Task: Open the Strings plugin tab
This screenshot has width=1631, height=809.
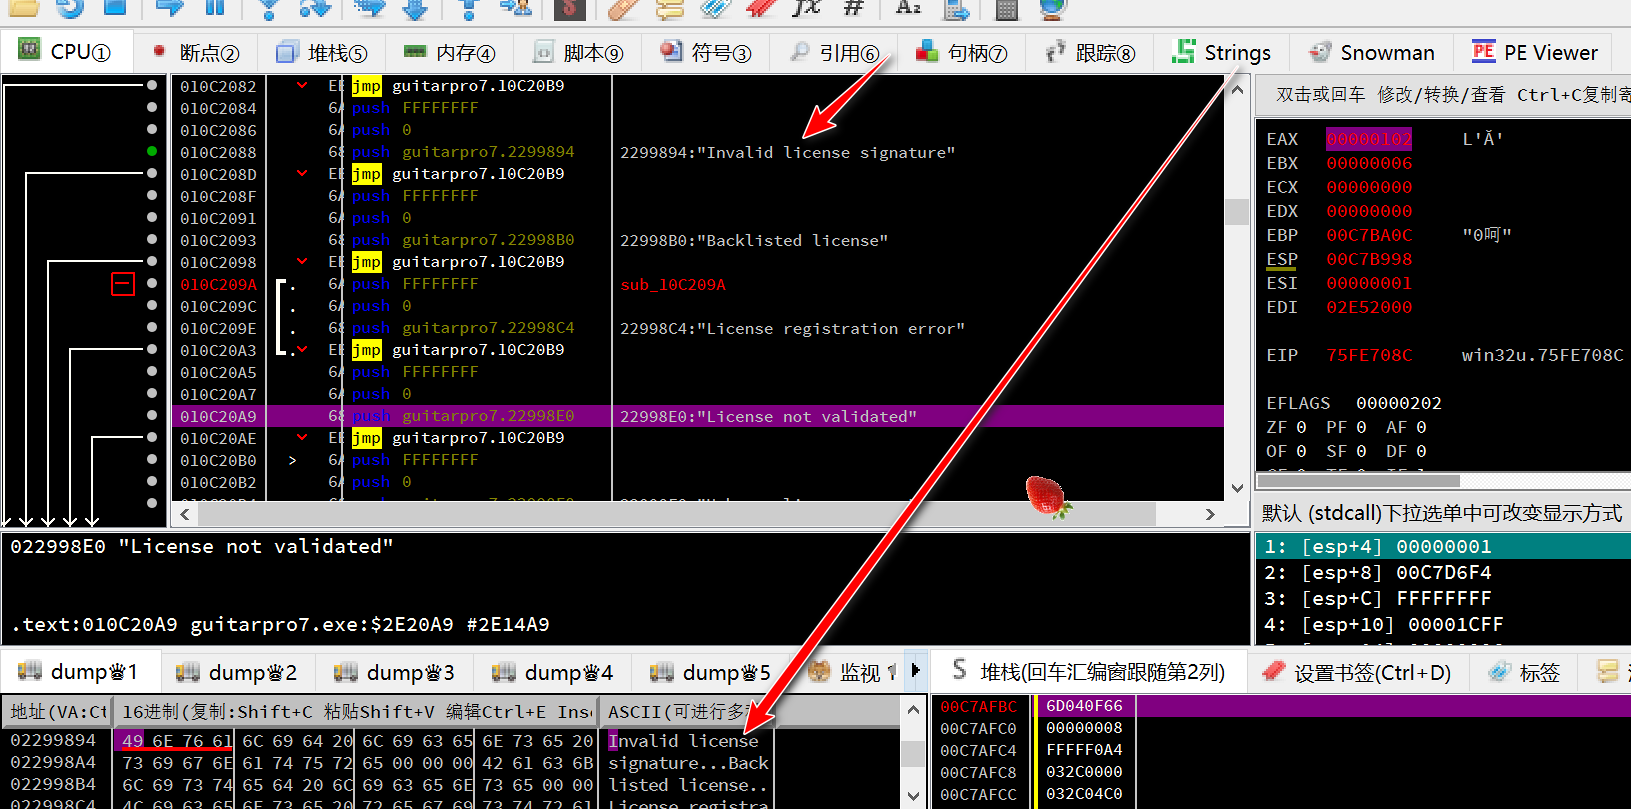Action: [1222, 52]
